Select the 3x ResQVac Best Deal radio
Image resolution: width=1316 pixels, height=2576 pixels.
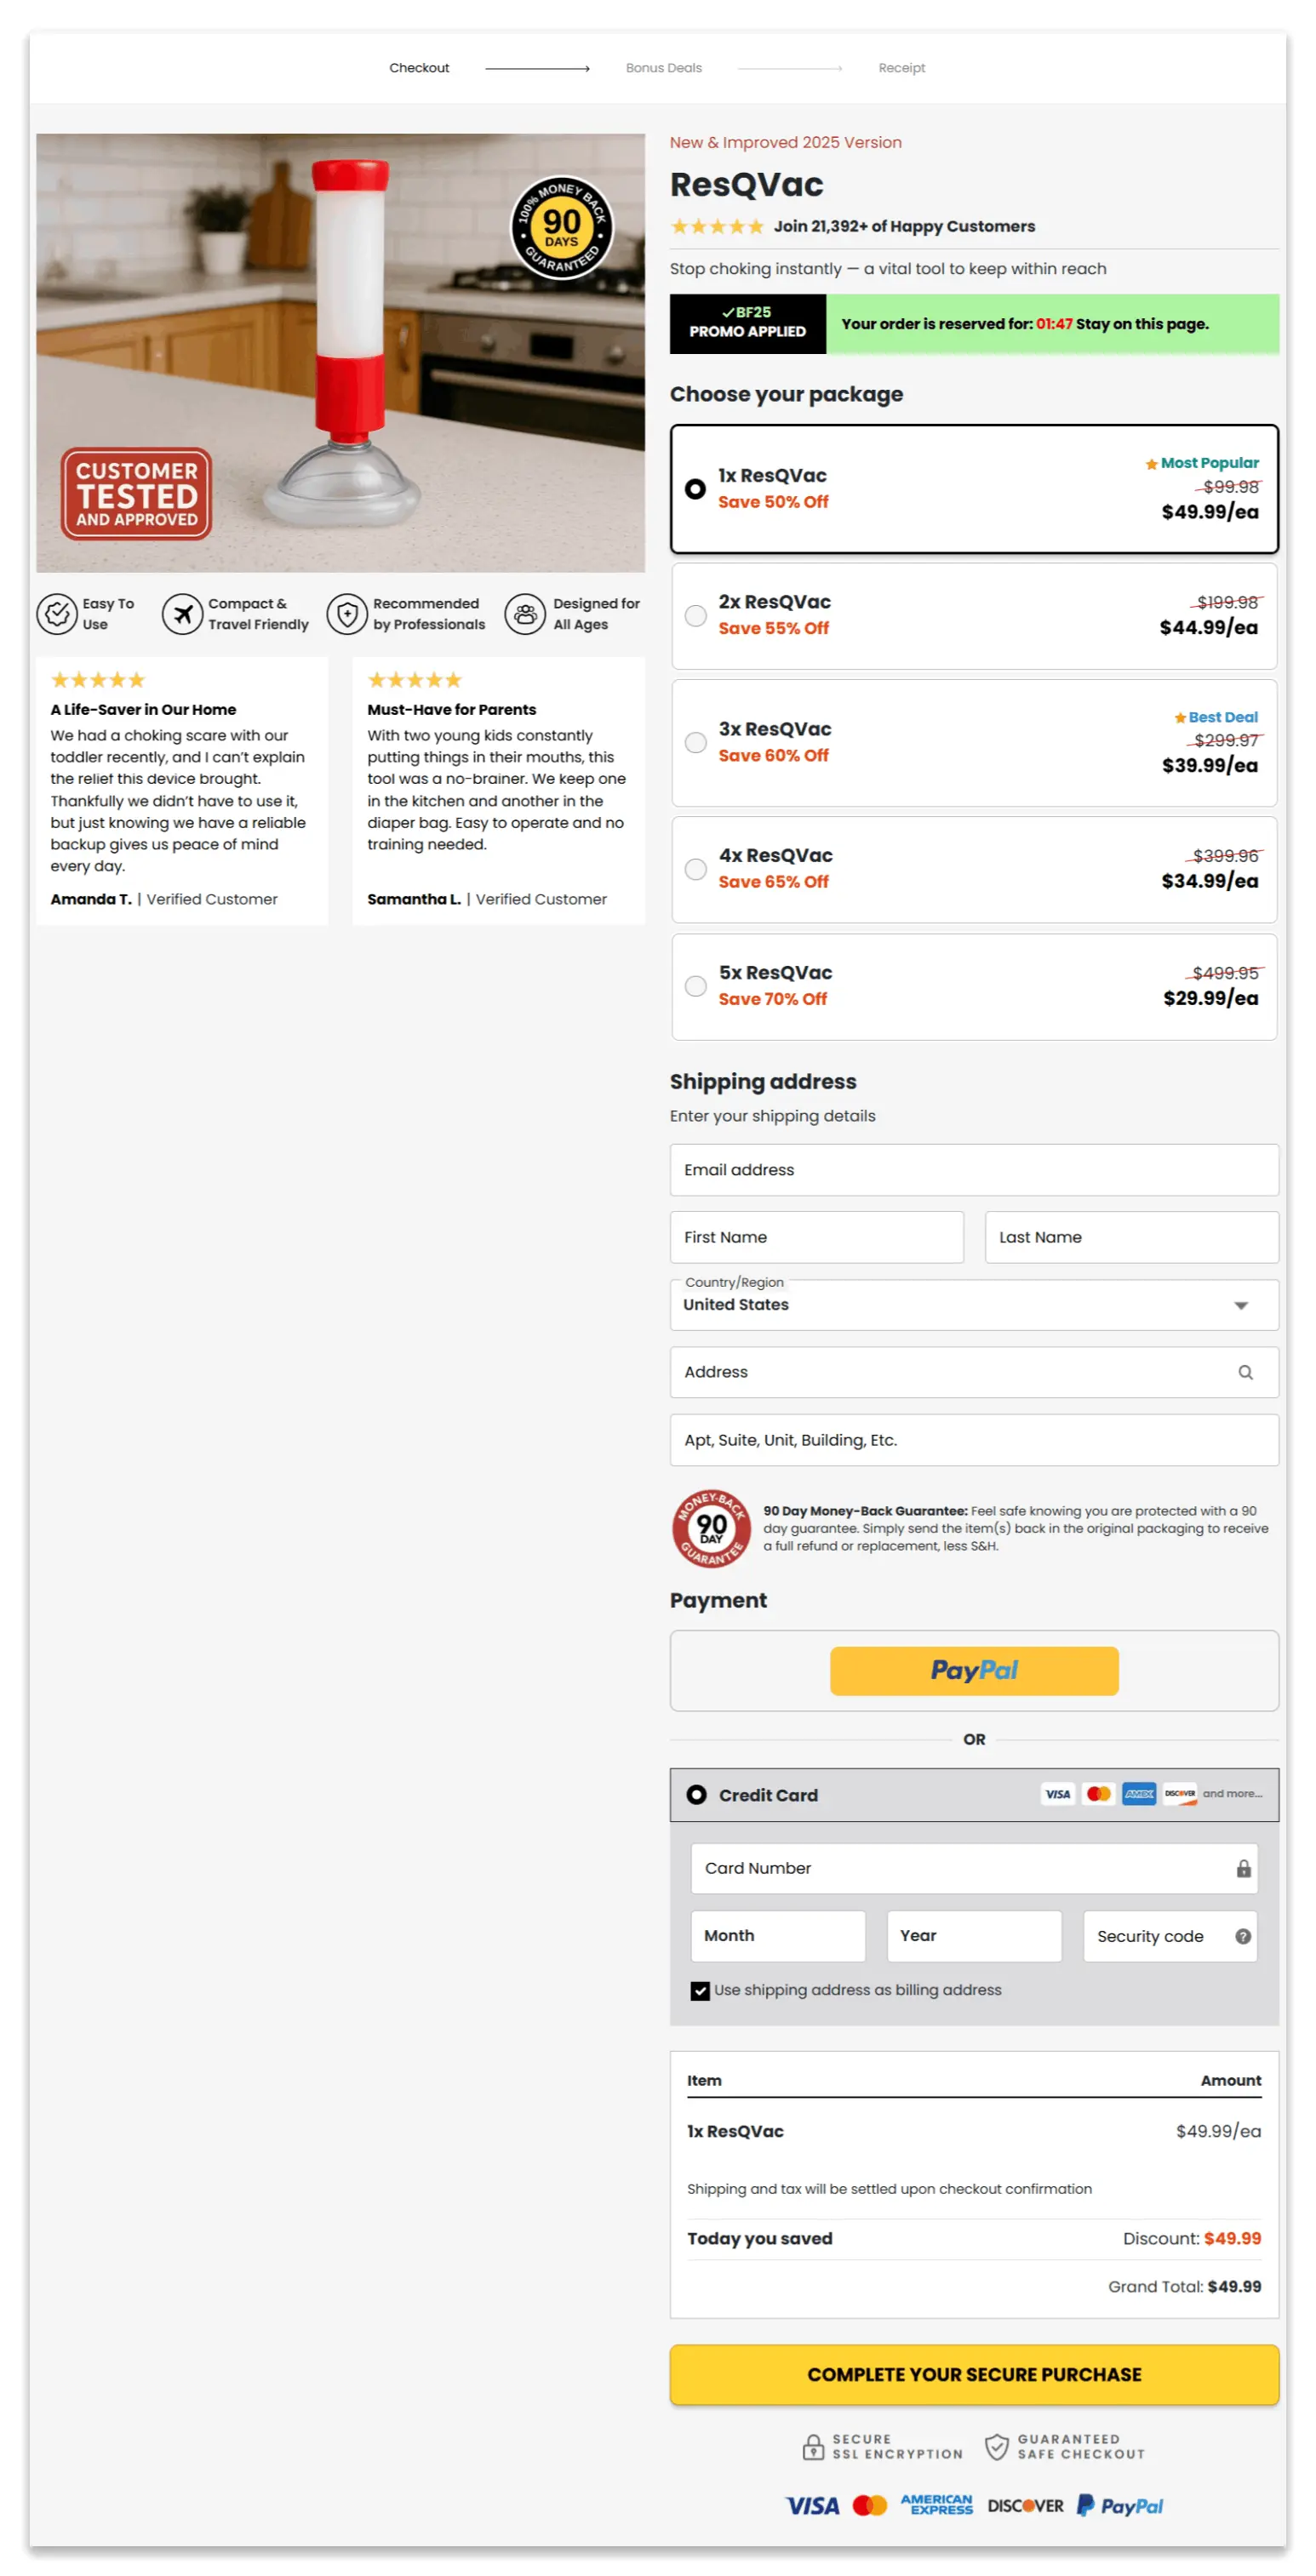695,742
